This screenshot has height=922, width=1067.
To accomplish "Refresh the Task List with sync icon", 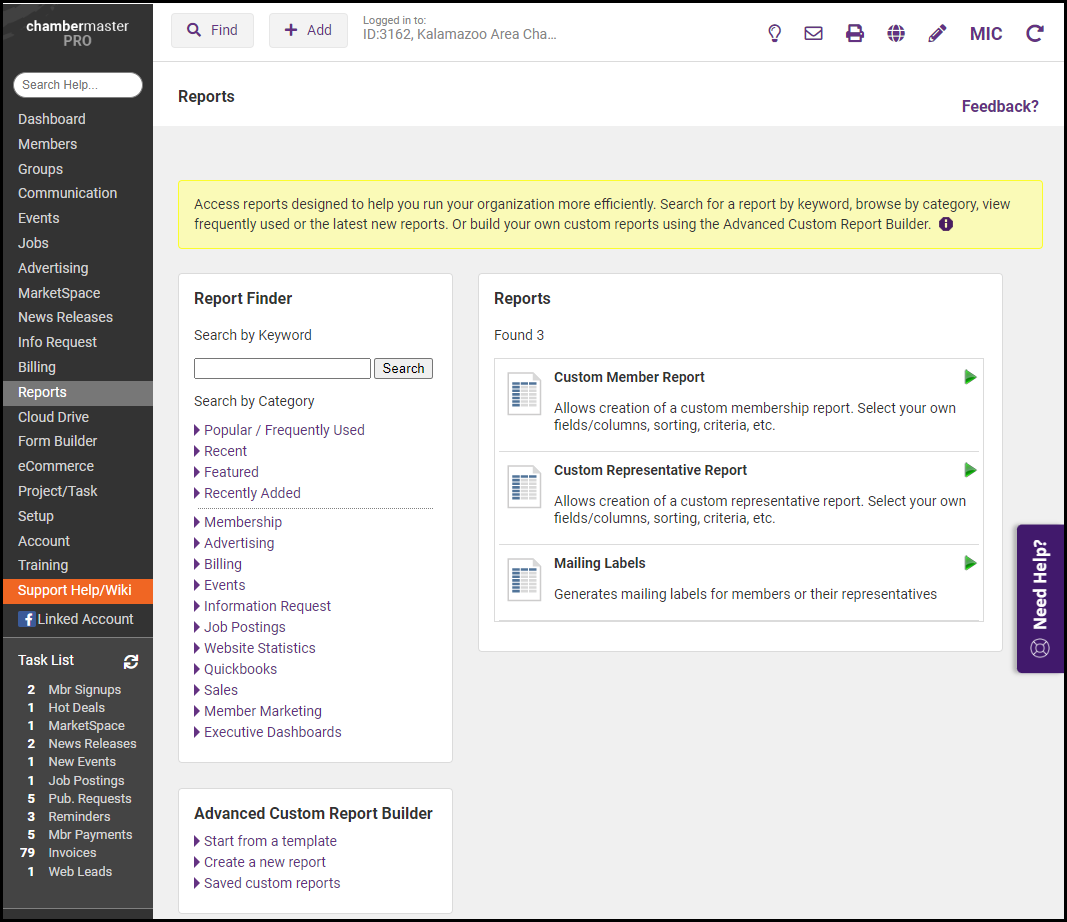I will 131,661.
